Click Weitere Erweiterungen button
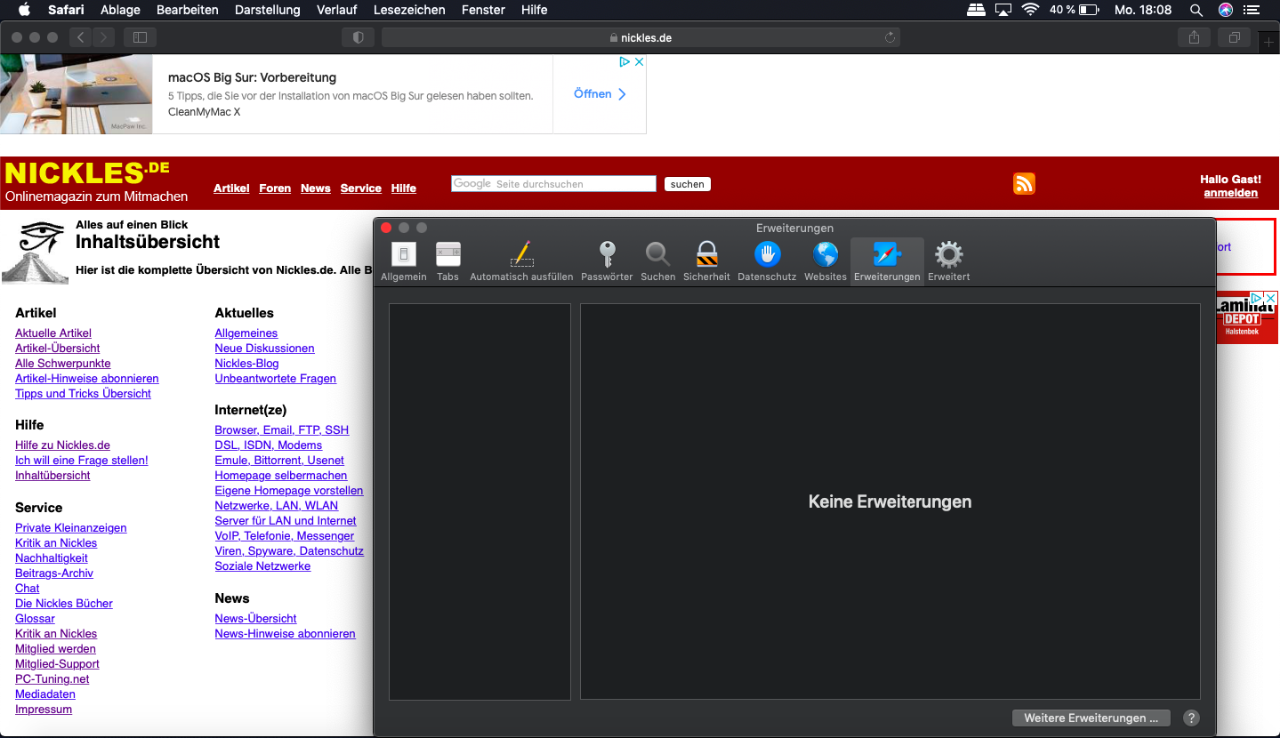Viewport: 1280px width, 738px height. point(1091,718)
